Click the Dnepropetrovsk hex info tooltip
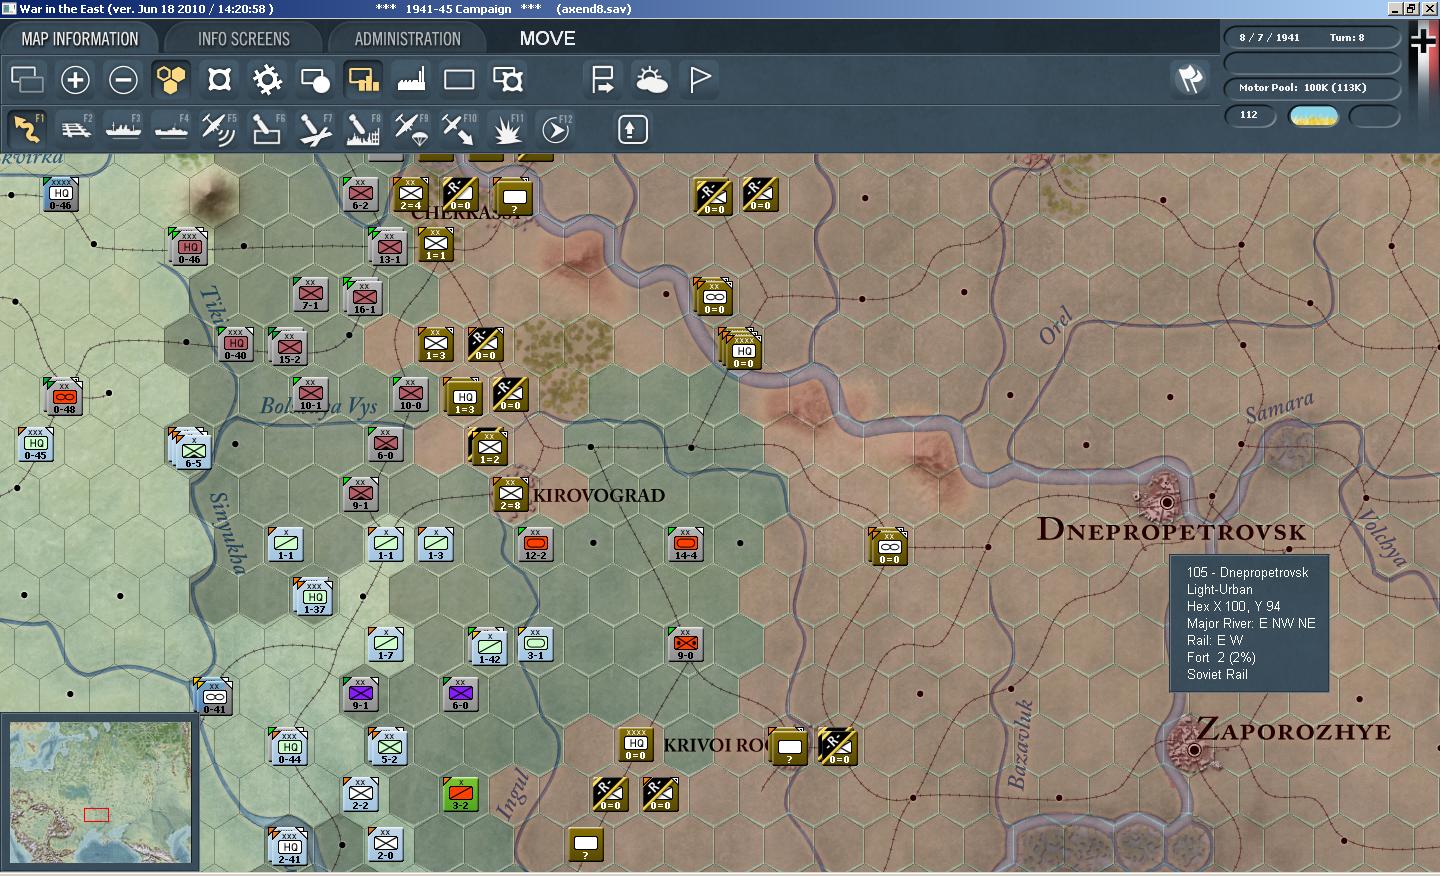1440x876 pixels. (1249, 624)
